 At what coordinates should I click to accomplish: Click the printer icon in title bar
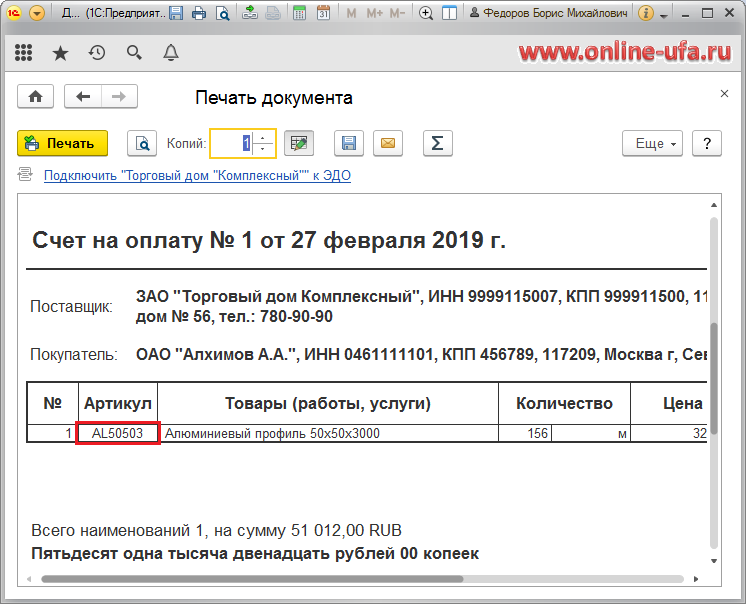click(199, 13)
